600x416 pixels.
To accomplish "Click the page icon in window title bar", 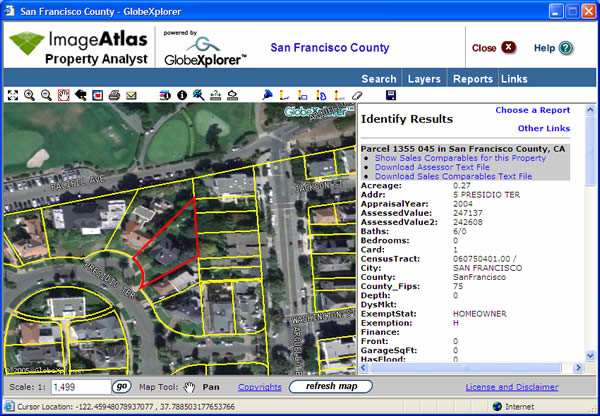I will pos(10,11).
